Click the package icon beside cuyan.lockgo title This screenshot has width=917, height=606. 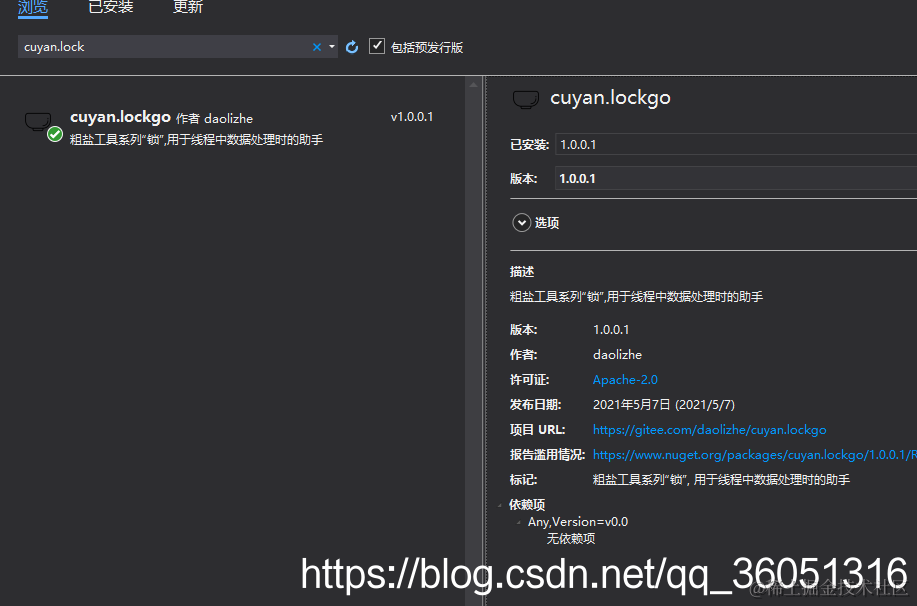(527, 97)
